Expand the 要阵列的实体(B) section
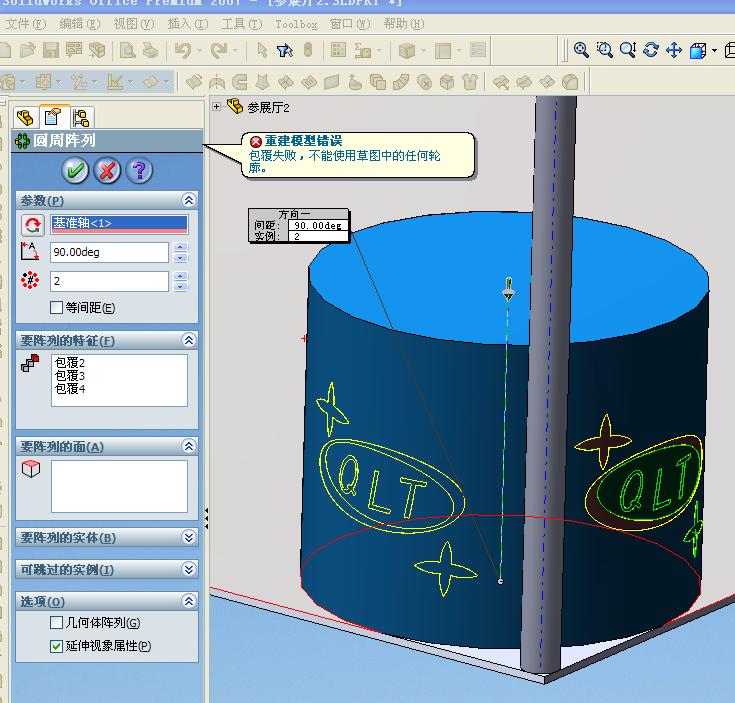This screenshot has width=735, height=703. pyautogui.click(x=188, y=537)
